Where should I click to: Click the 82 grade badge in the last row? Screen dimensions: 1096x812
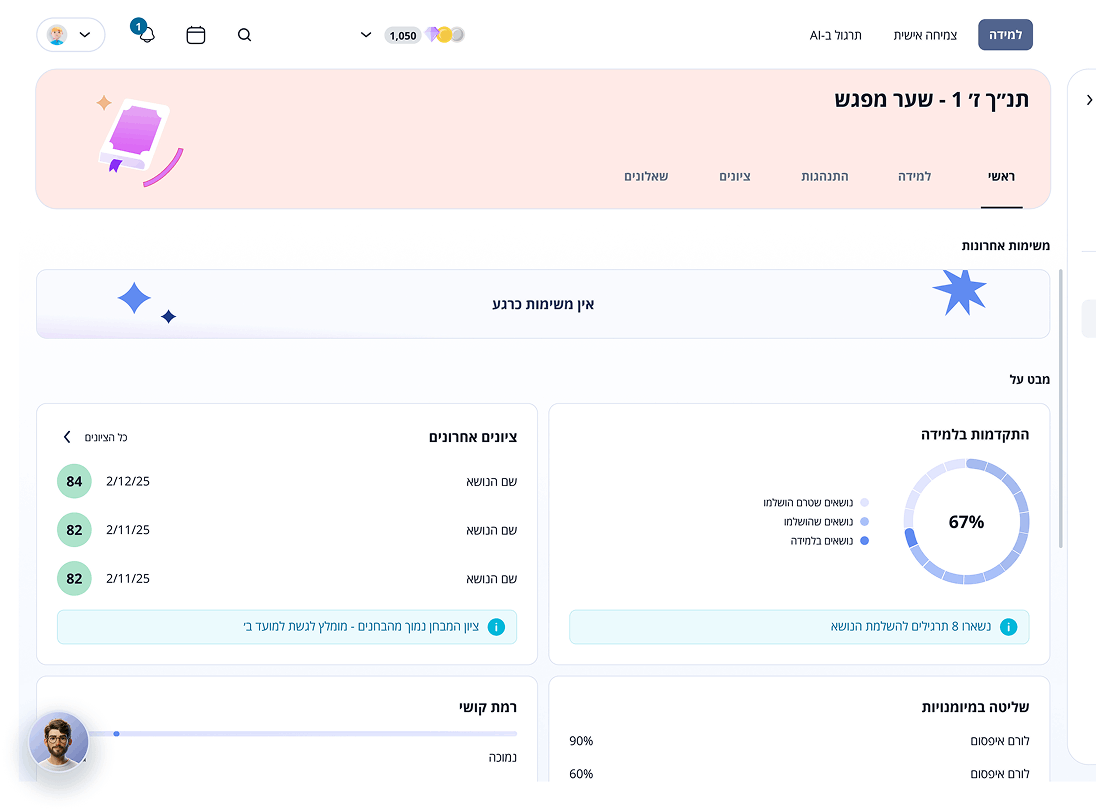(74, 579)
